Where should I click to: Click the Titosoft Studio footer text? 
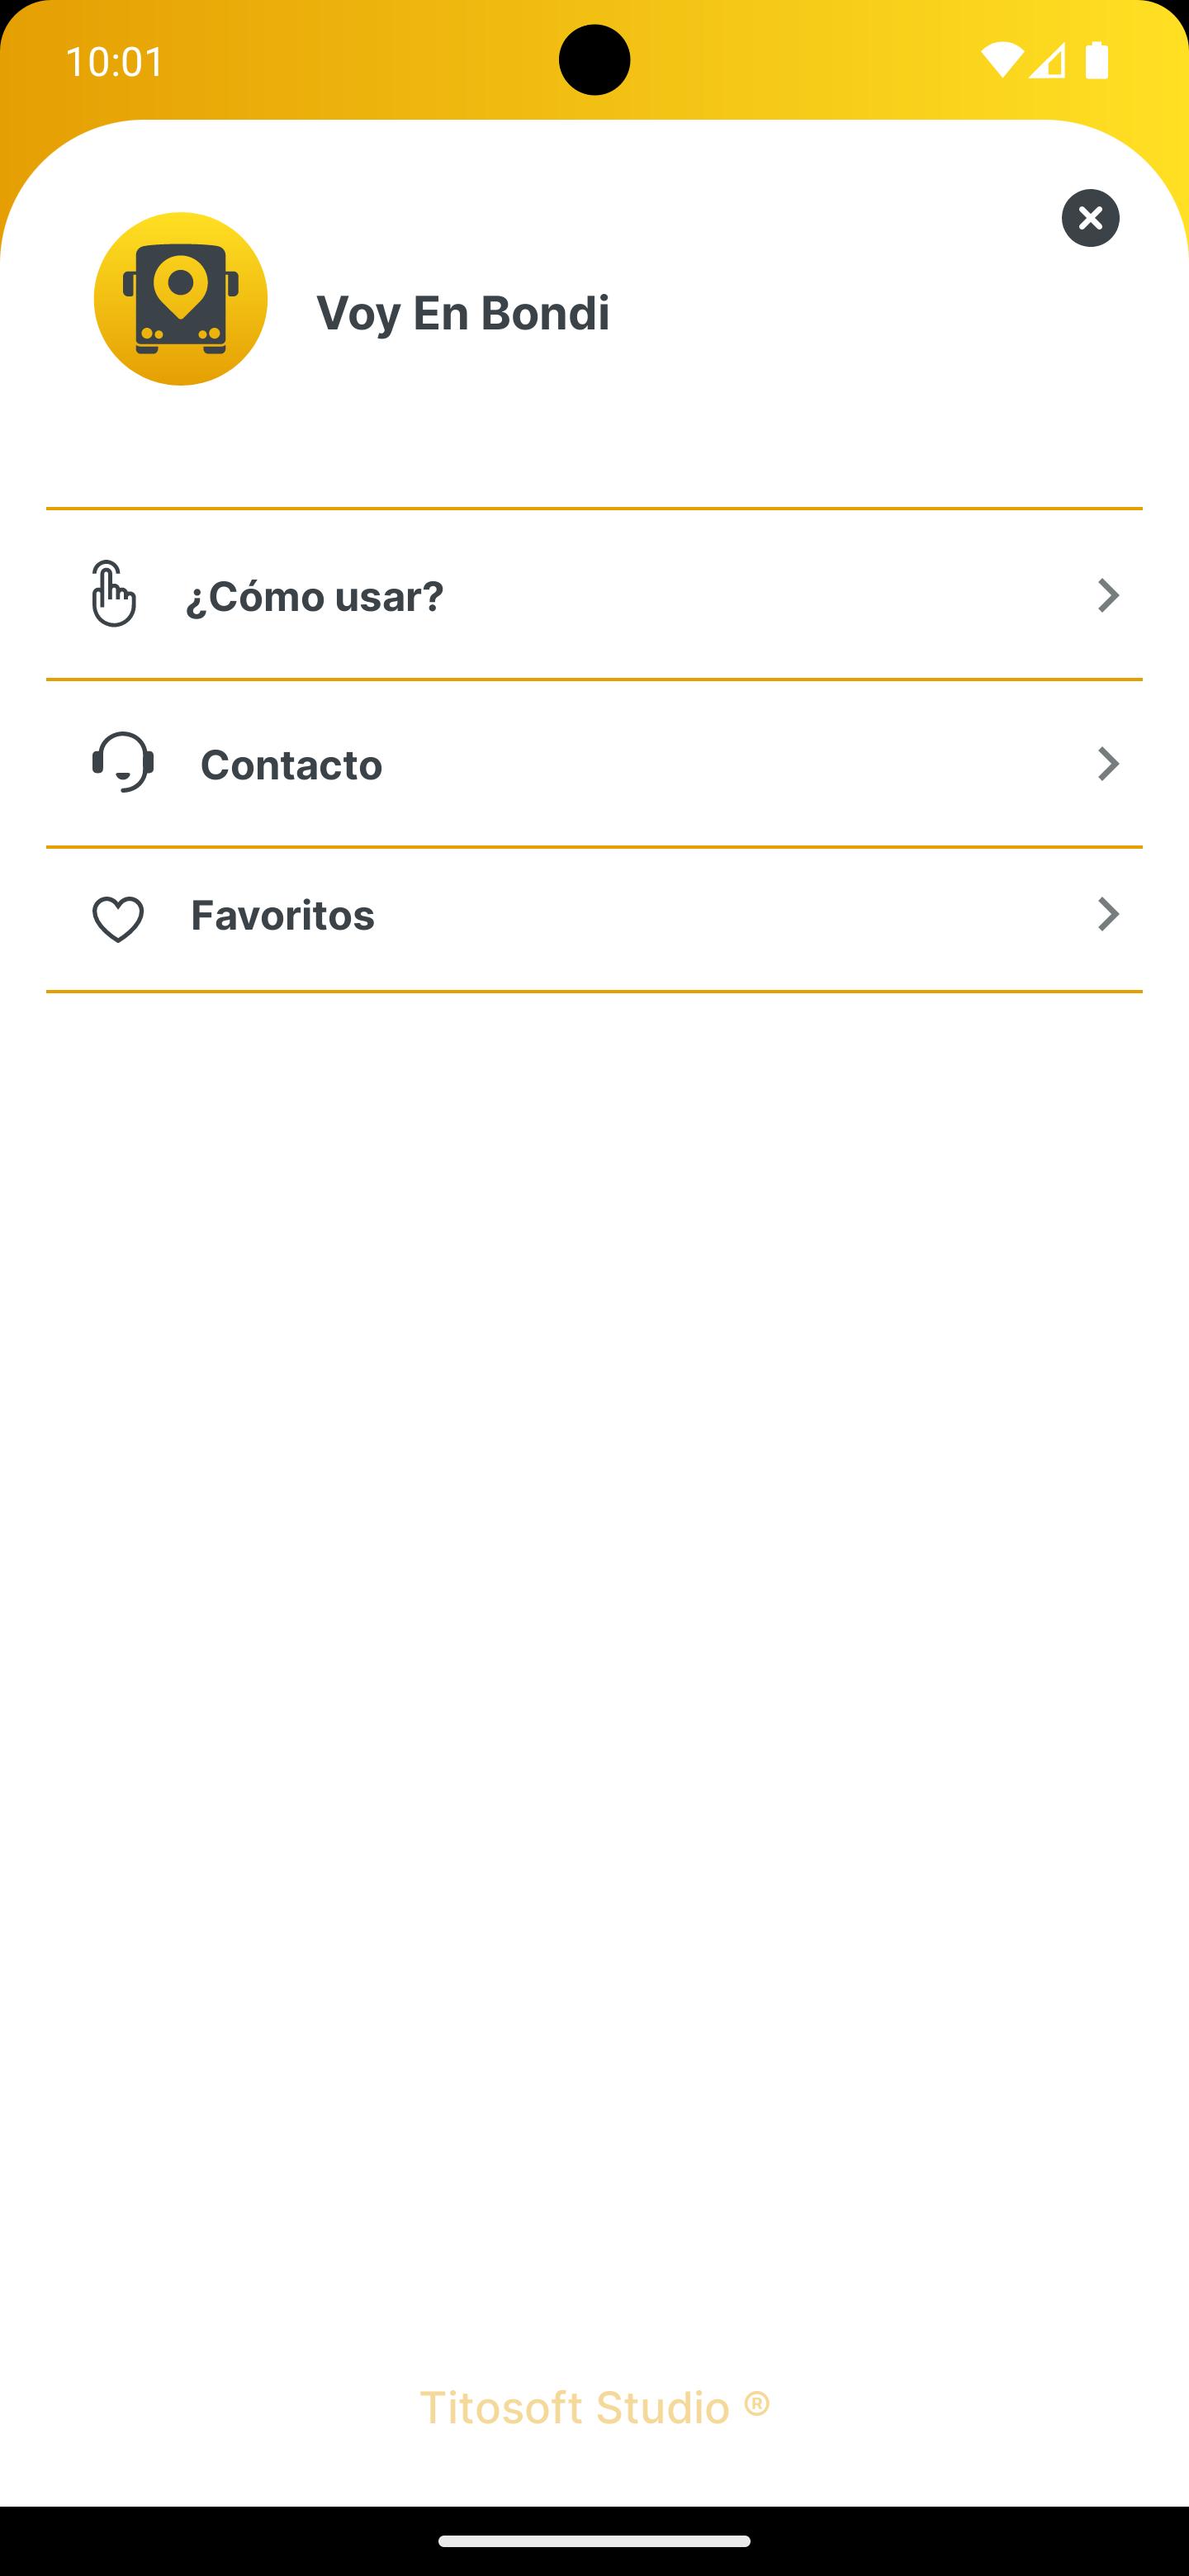594,2407
